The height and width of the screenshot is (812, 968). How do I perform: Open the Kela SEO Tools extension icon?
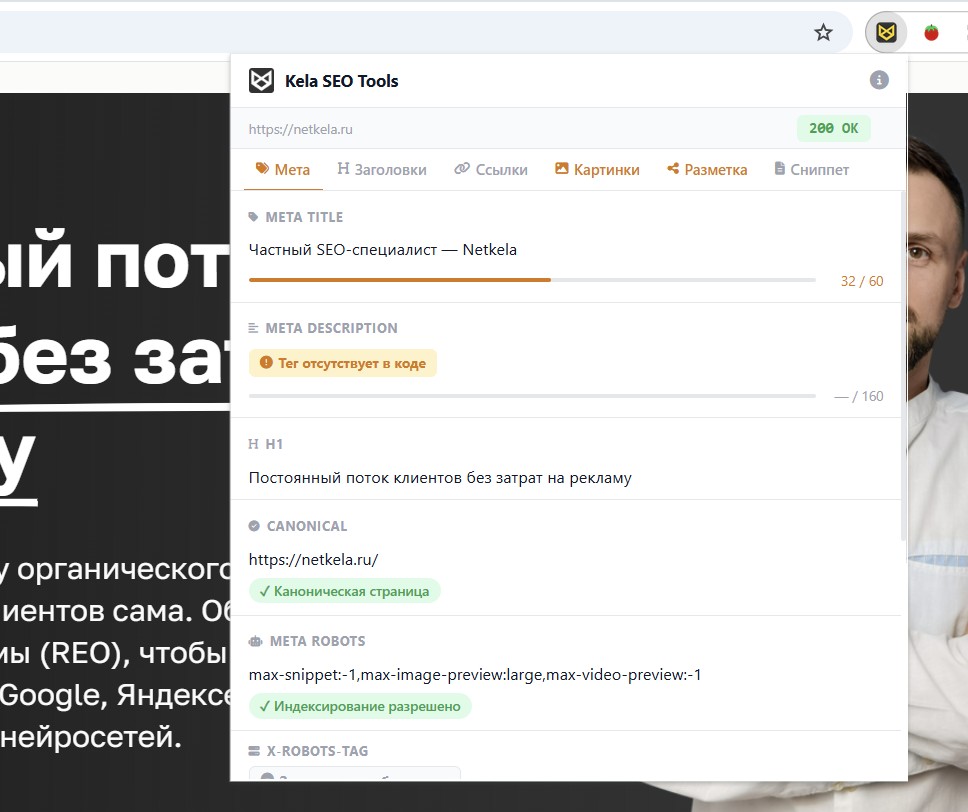(x=886, y=32)
